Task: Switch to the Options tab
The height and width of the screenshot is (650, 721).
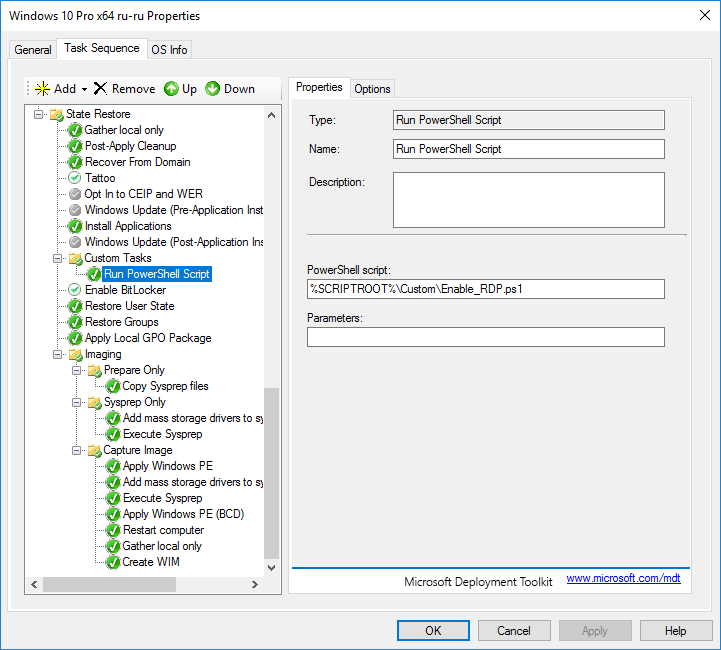Action: pyautogui.click(x=372, y=89)
